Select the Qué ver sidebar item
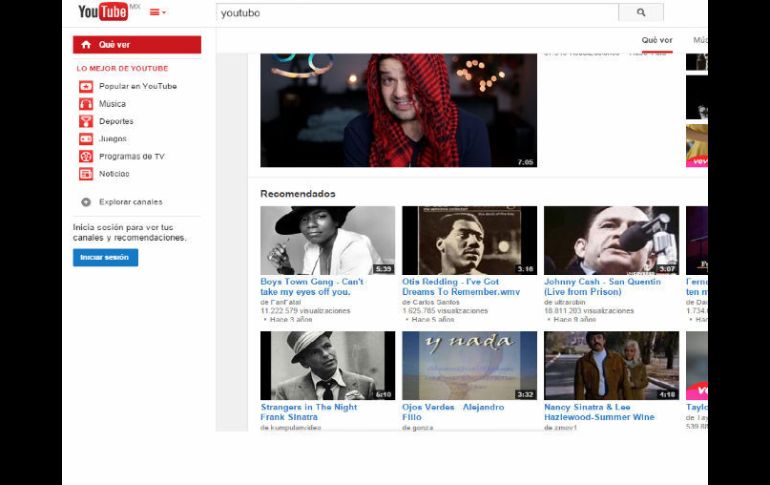Viewport: 770px width, 485px height. pyautogui.click(x=137, y=45)
